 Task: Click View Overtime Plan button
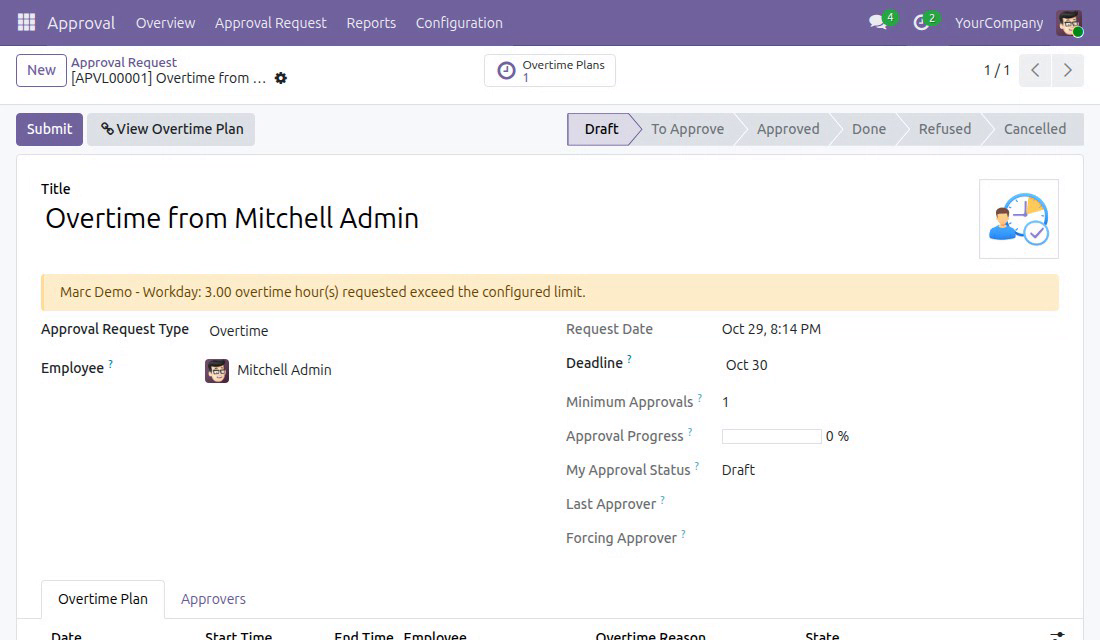coord(171,129)
